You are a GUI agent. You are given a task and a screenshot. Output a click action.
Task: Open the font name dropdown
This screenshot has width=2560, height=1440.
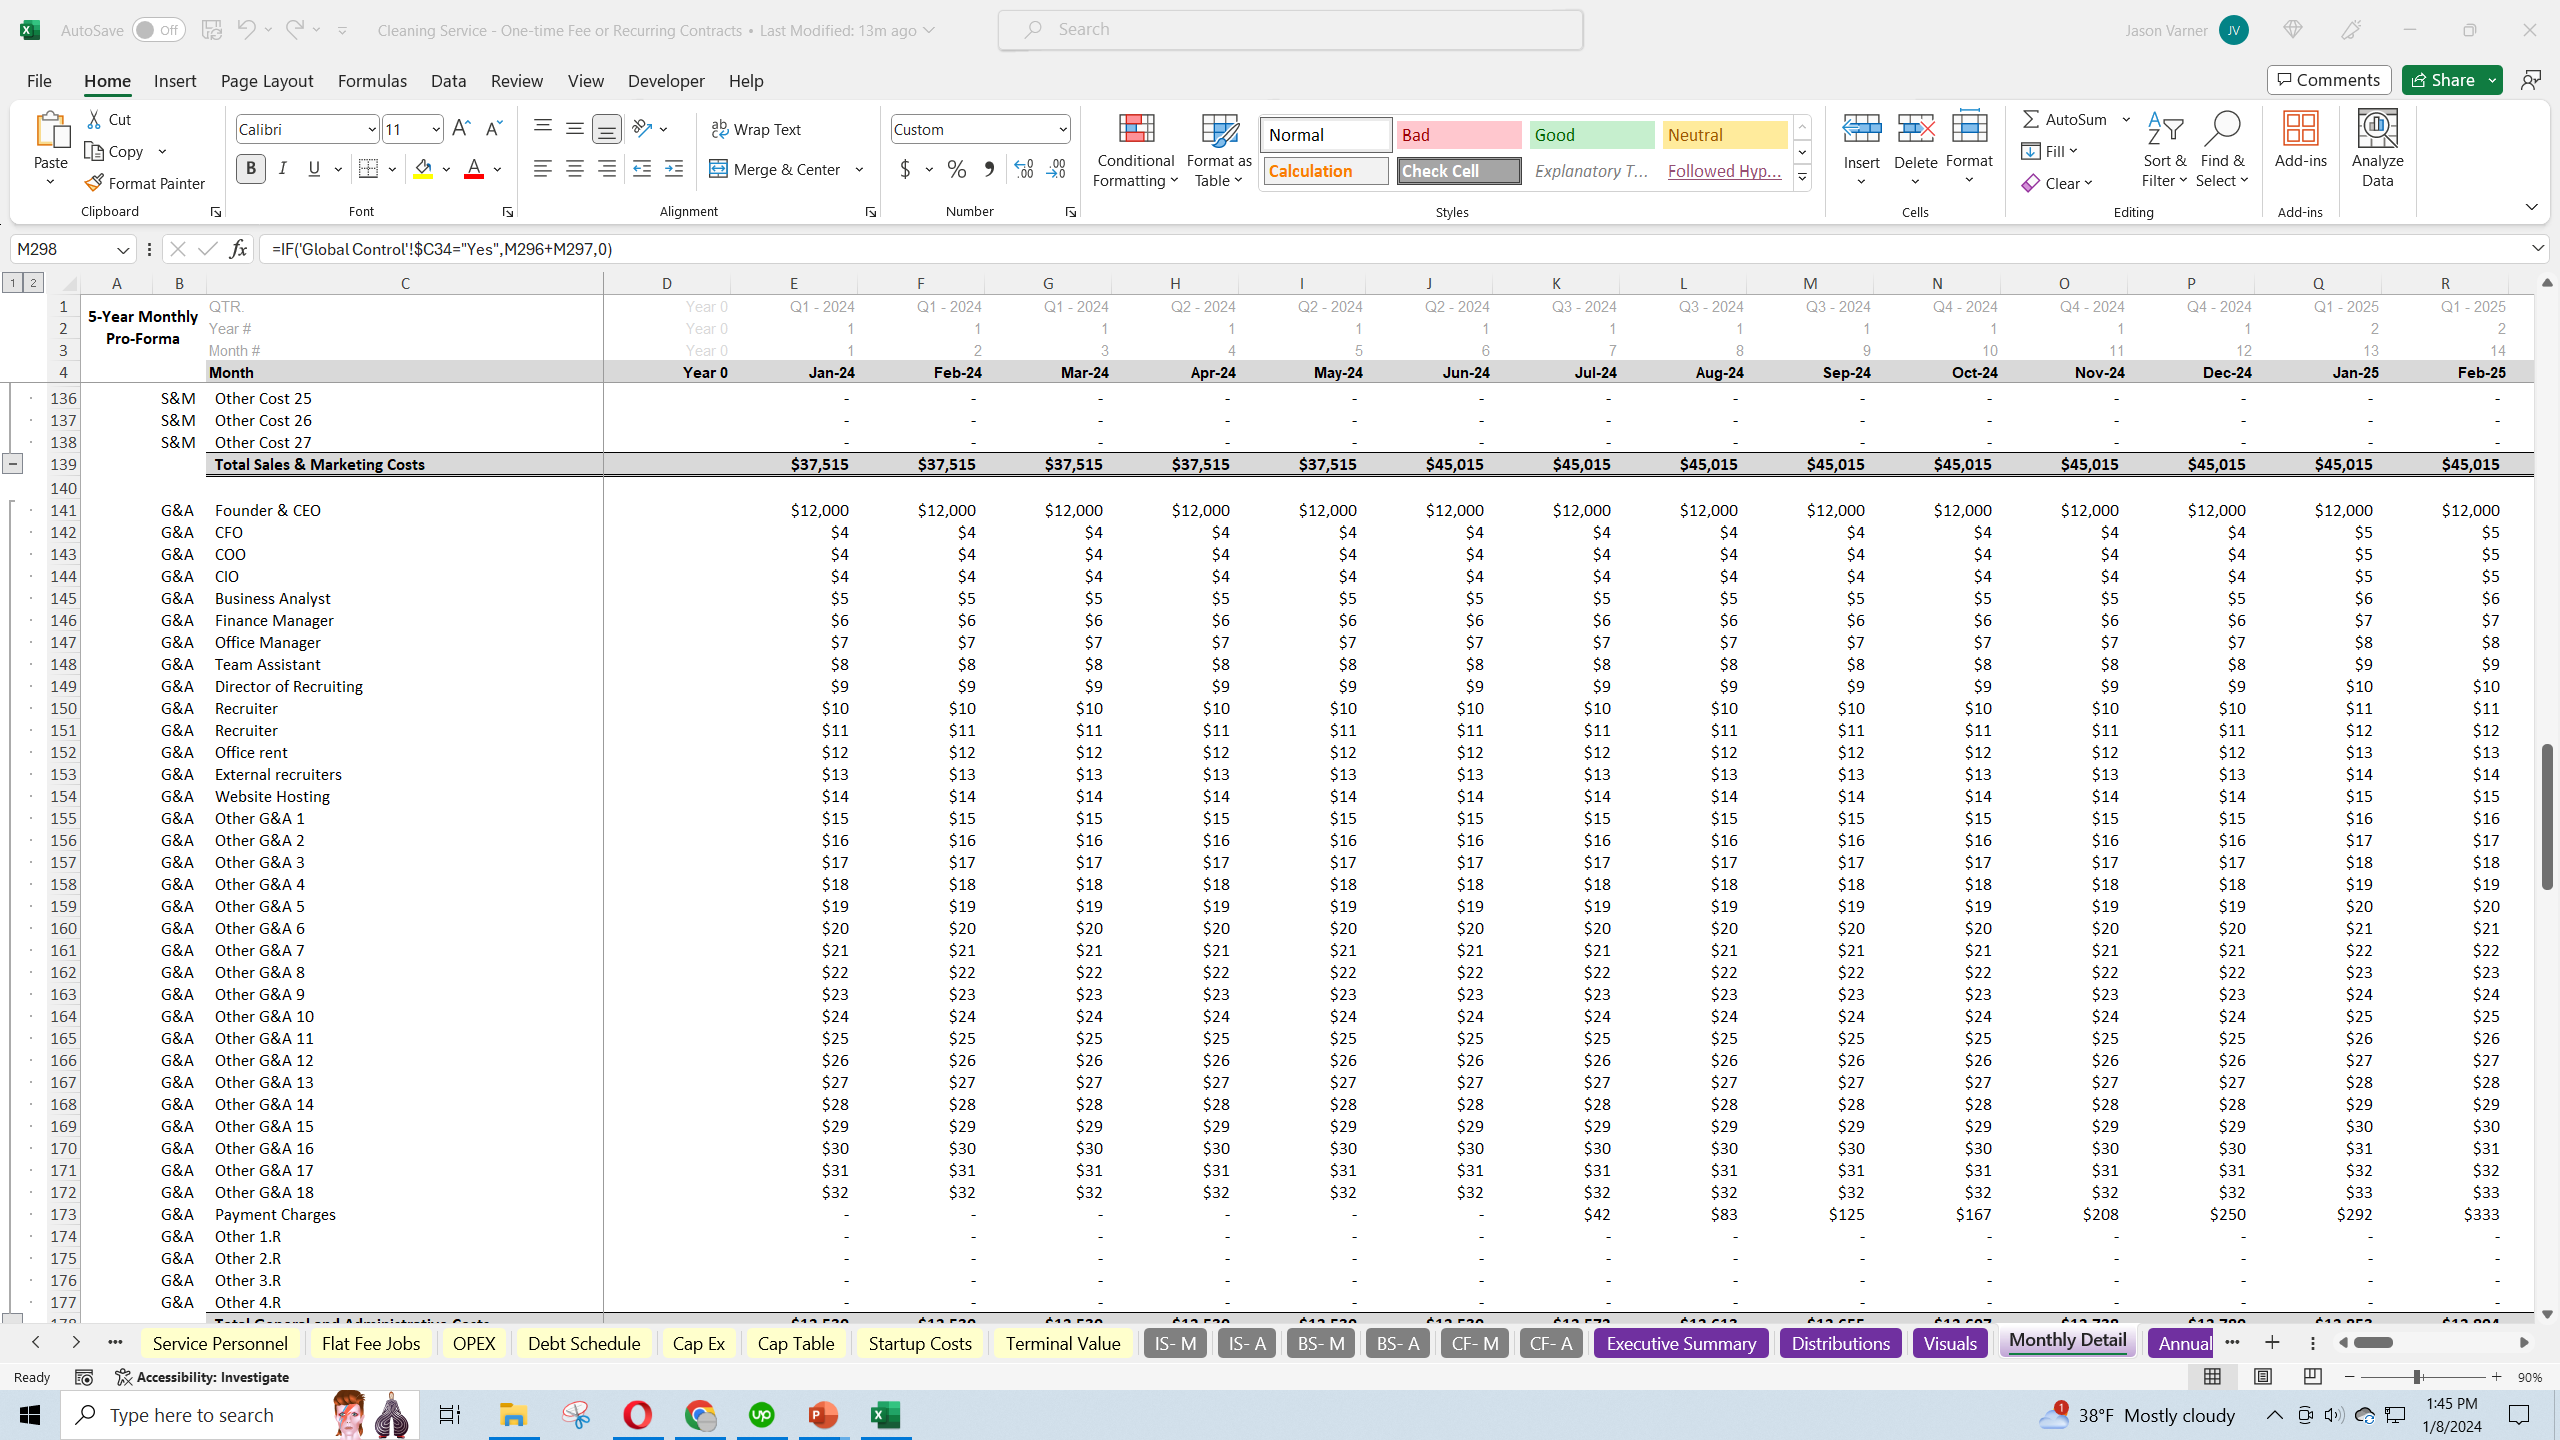tap(373, 128)
